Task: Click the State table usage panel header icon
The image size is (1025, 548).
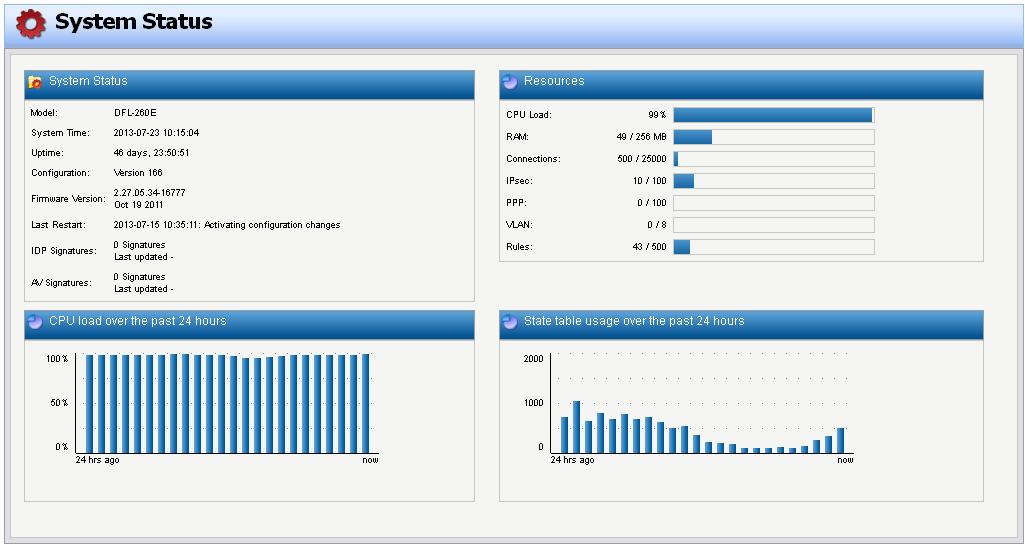Action: pos(510,322)
